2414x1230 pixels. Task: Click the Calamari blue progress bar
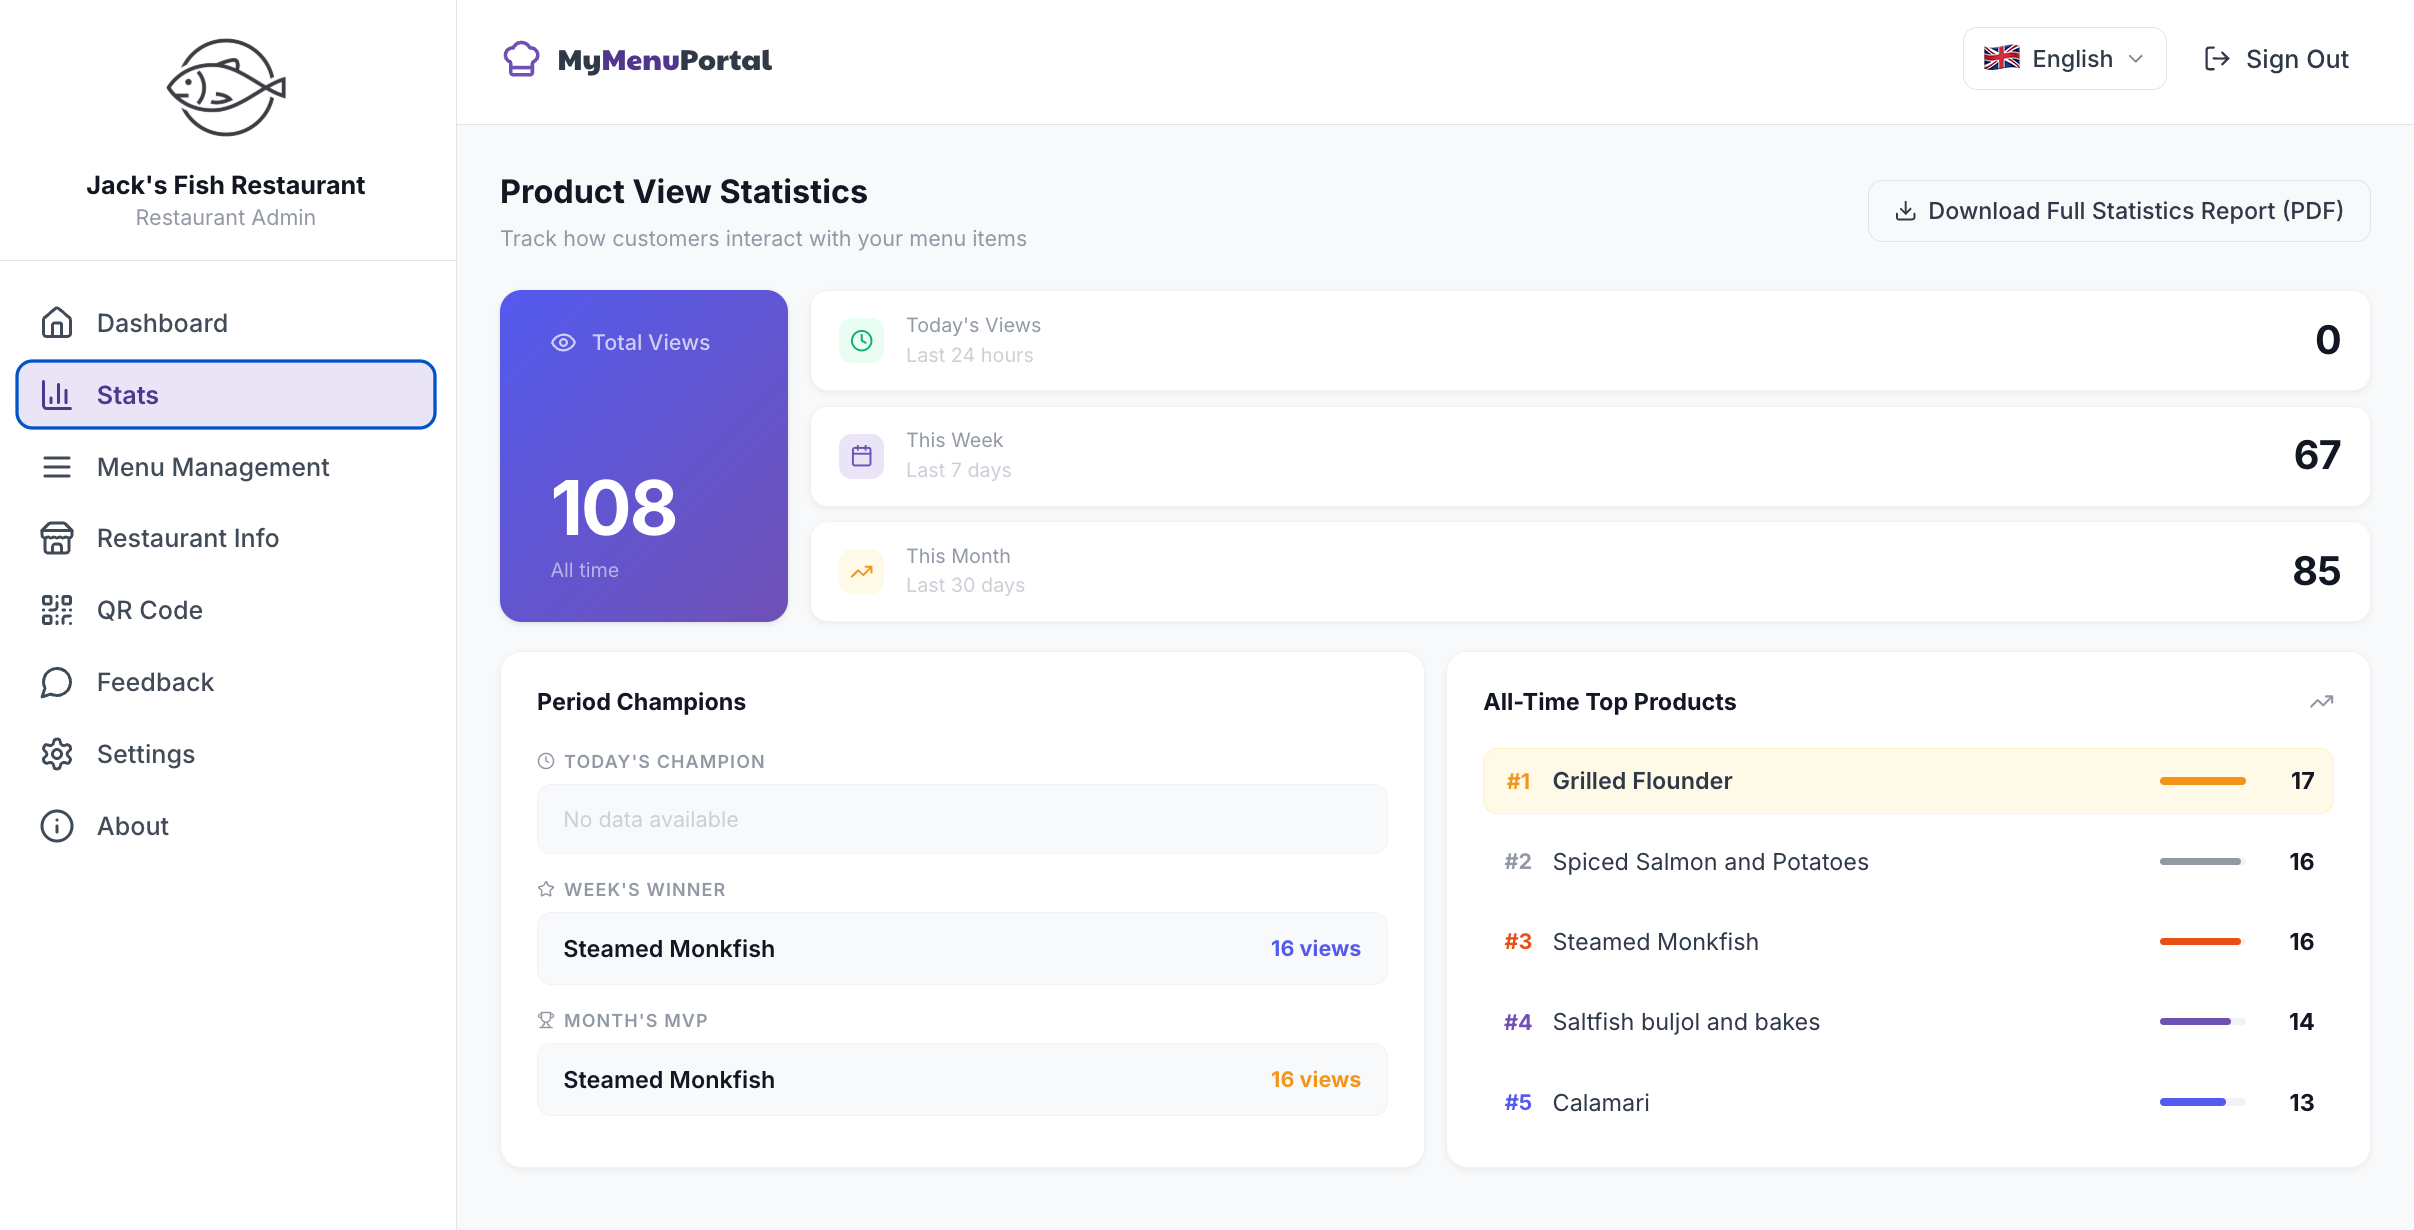pos(2203,1102)
